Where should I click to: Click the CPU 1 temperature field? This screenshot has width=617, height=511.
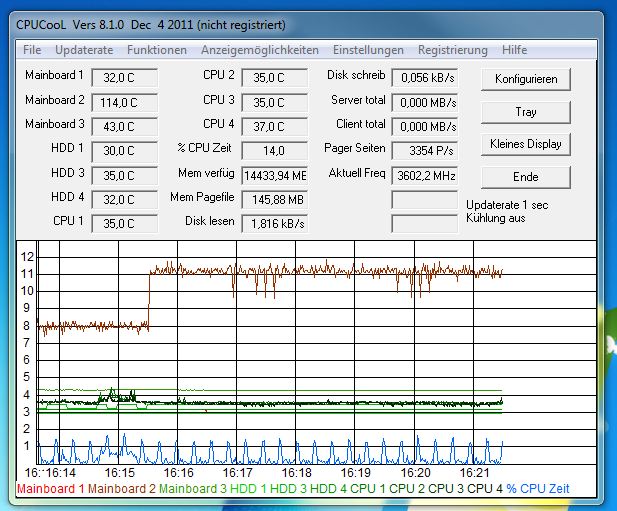point(124,224)
